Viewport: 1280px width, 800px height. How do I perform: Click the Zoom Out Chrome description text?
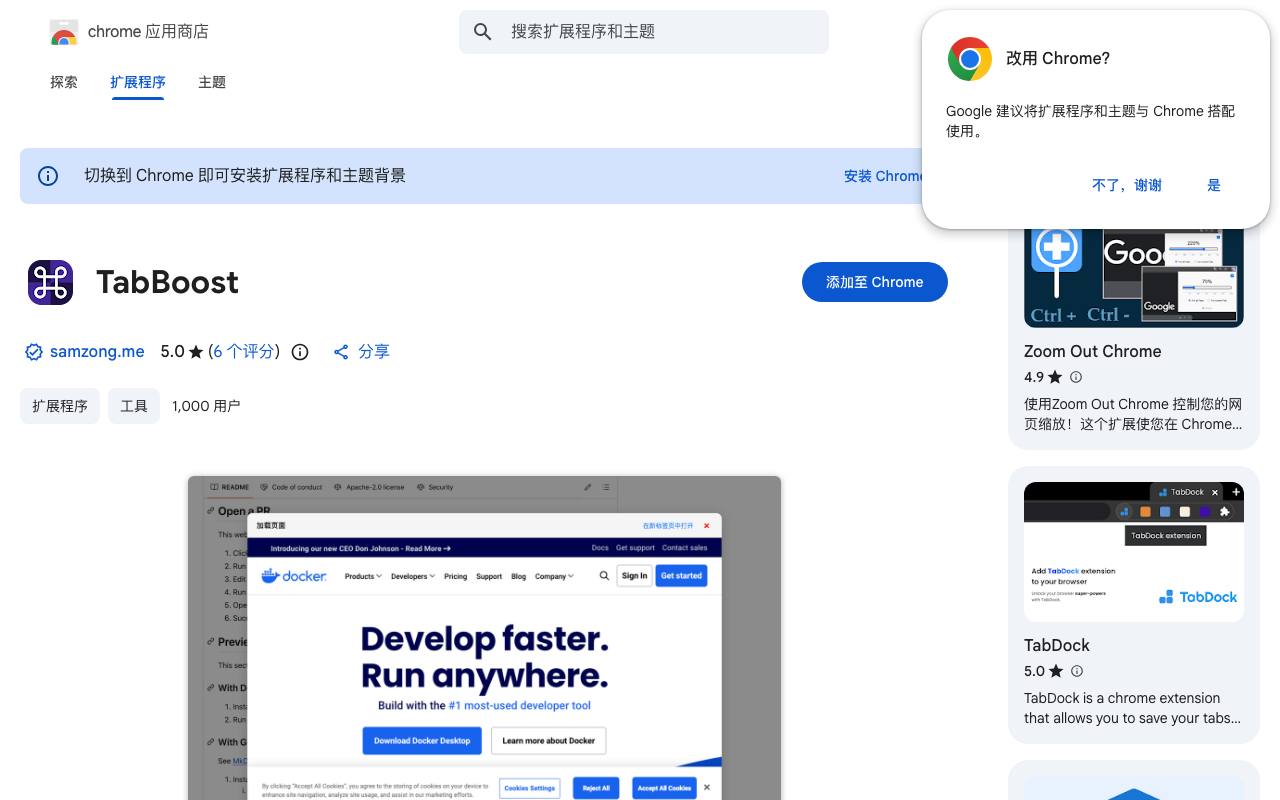(1134, 414)
